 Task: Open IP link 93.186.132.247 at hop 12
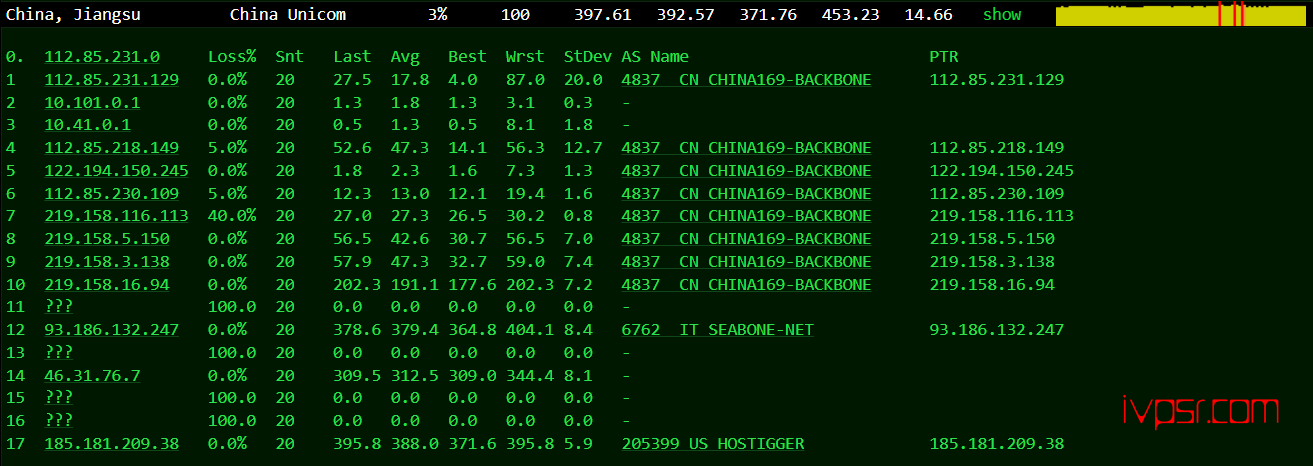(x=112, y=330)
